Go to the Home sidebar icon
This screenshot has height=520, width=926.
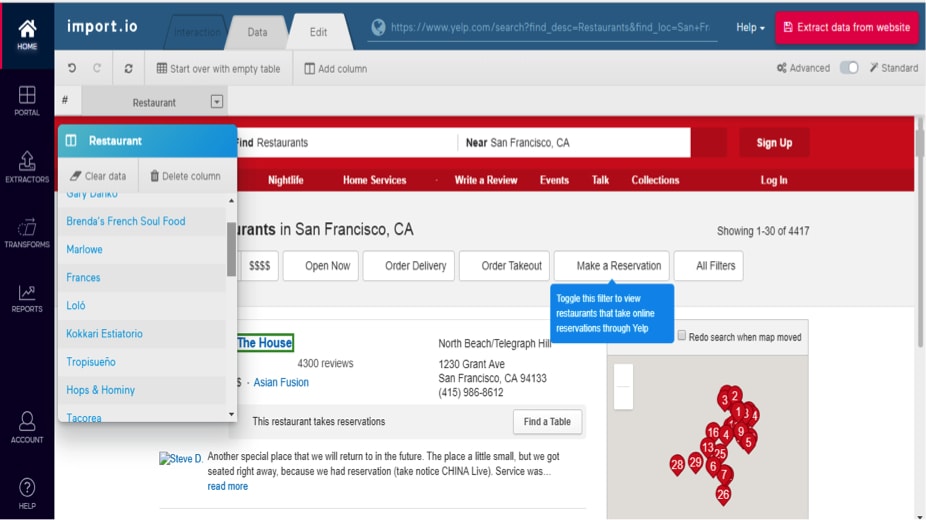point(27,35)
